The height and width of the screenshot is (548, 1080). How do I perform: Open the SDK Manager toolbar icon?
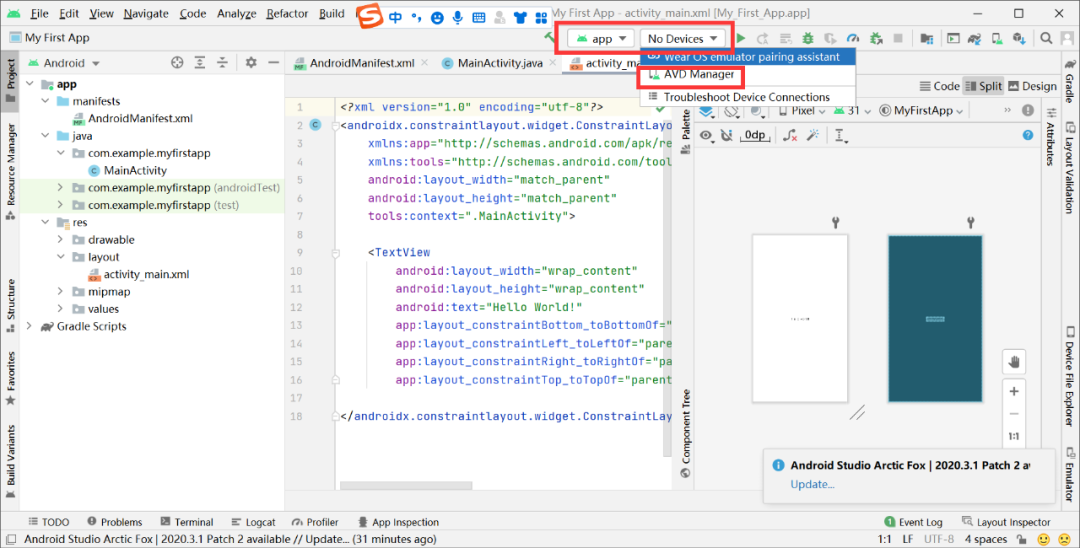tap(1019, 39)
